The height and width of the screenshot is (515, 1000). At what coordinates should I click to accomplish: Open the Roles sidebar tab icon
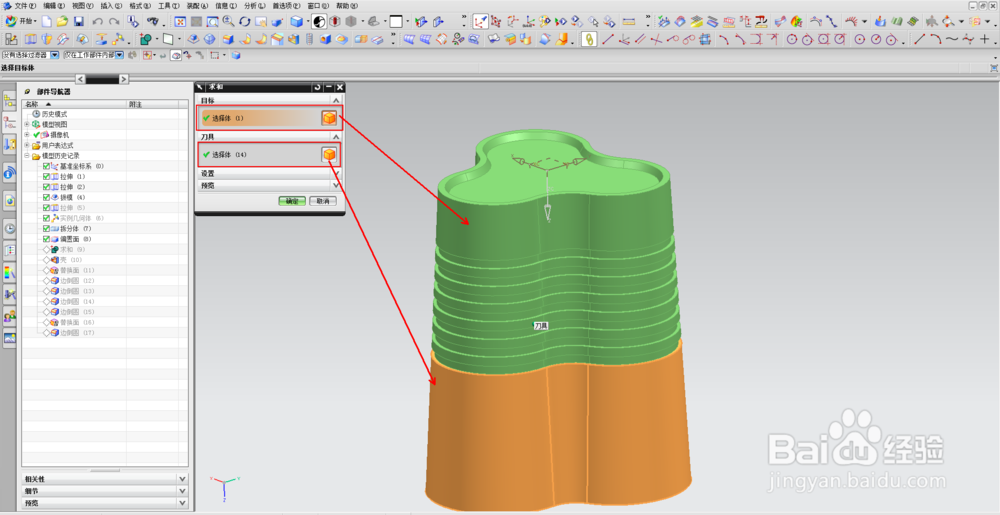[10, 316]
